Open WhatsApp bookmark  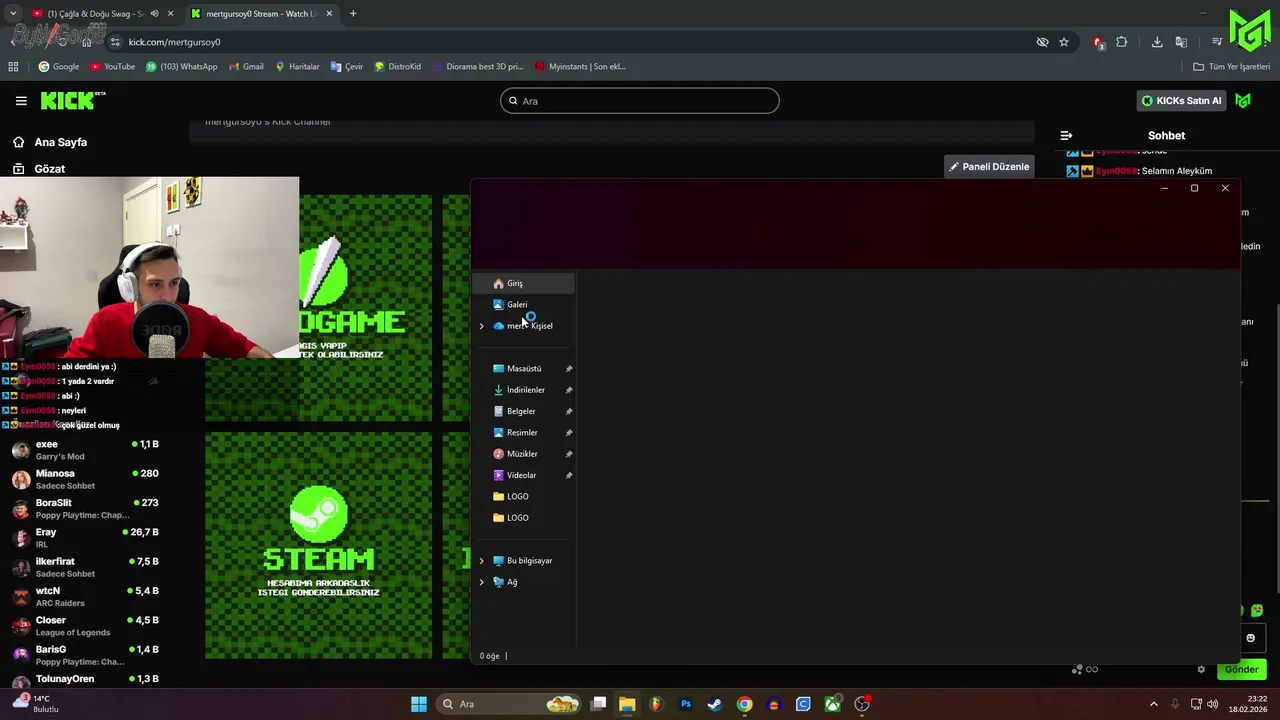tap(181, 67)
